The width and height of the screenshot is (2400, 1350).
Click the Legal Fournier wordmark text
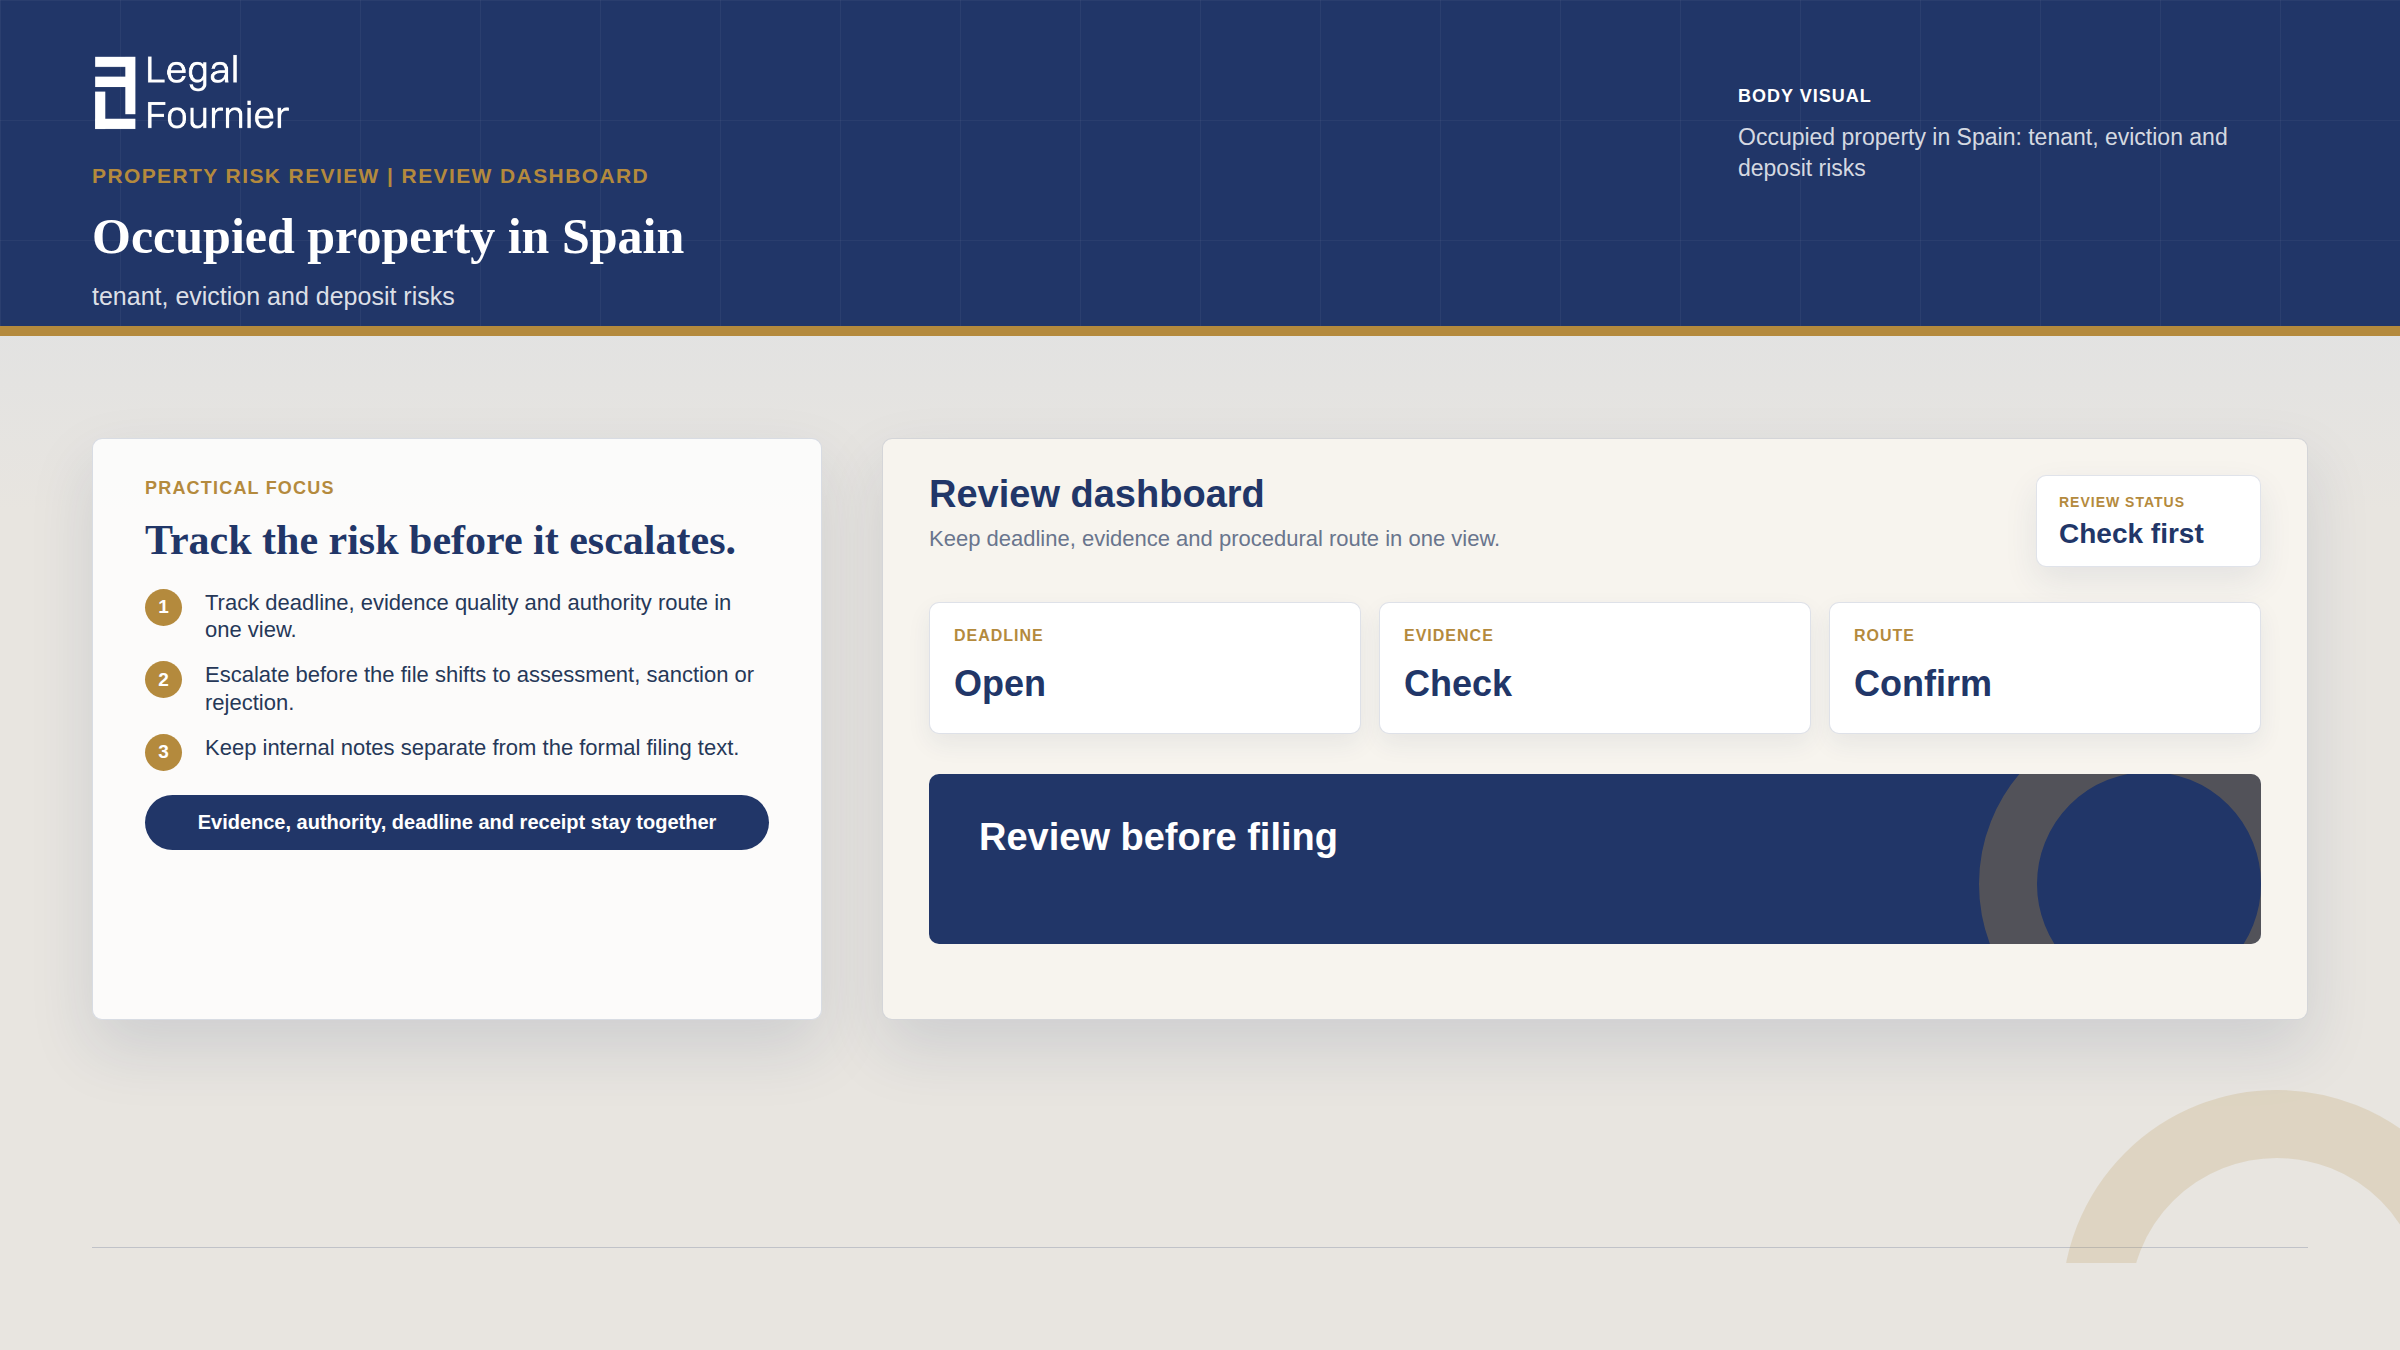click(x=217, y=93)
